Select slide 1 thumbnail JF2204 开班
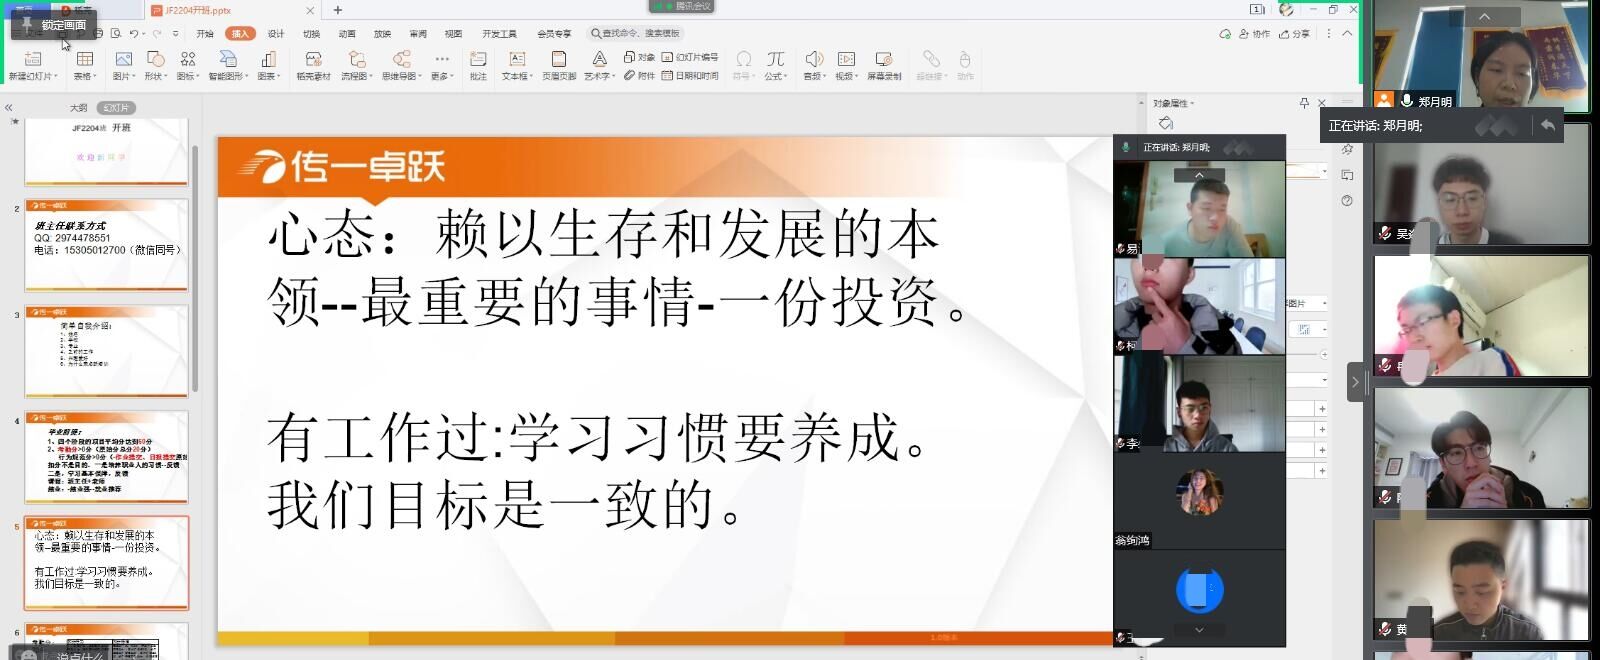Screen dimensions: 1600x660 tap(106, 152)
